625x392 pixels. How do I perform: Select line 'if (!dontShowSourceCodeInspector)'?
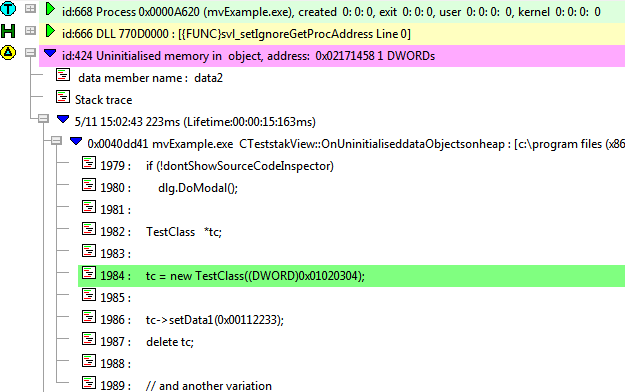click(x=217, y=165)
